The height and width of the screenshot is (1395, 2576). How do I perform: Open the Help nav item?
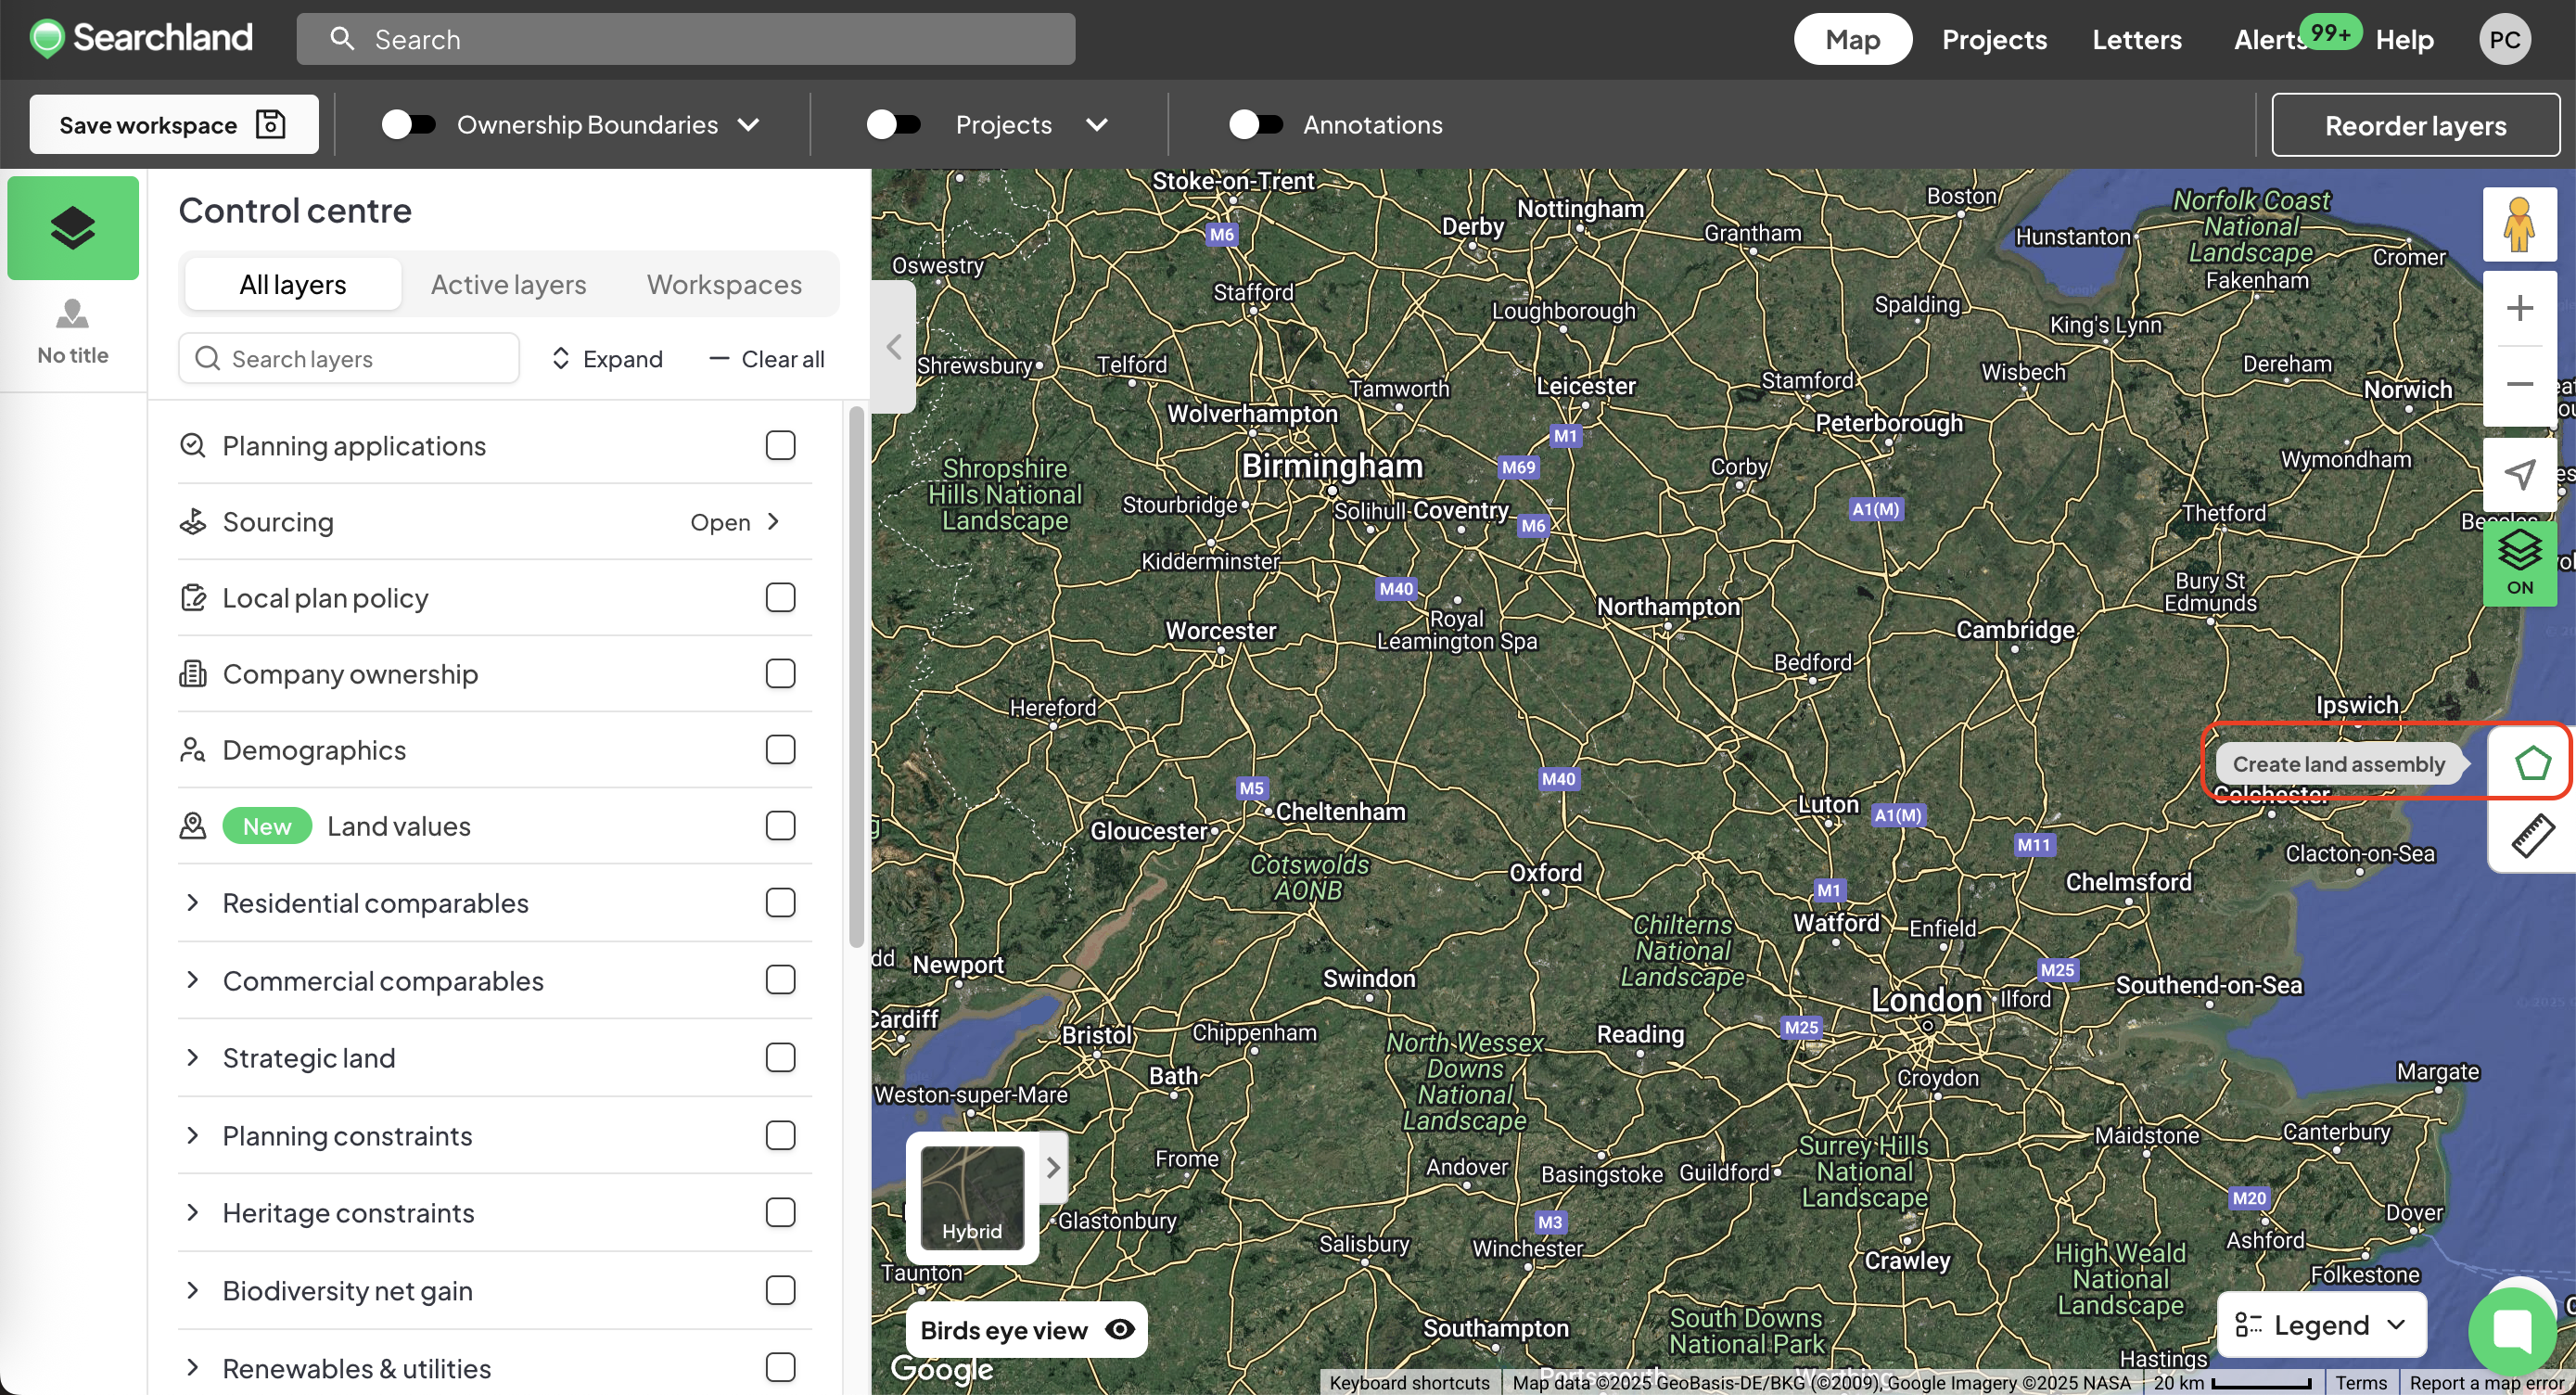point(2404,39)
